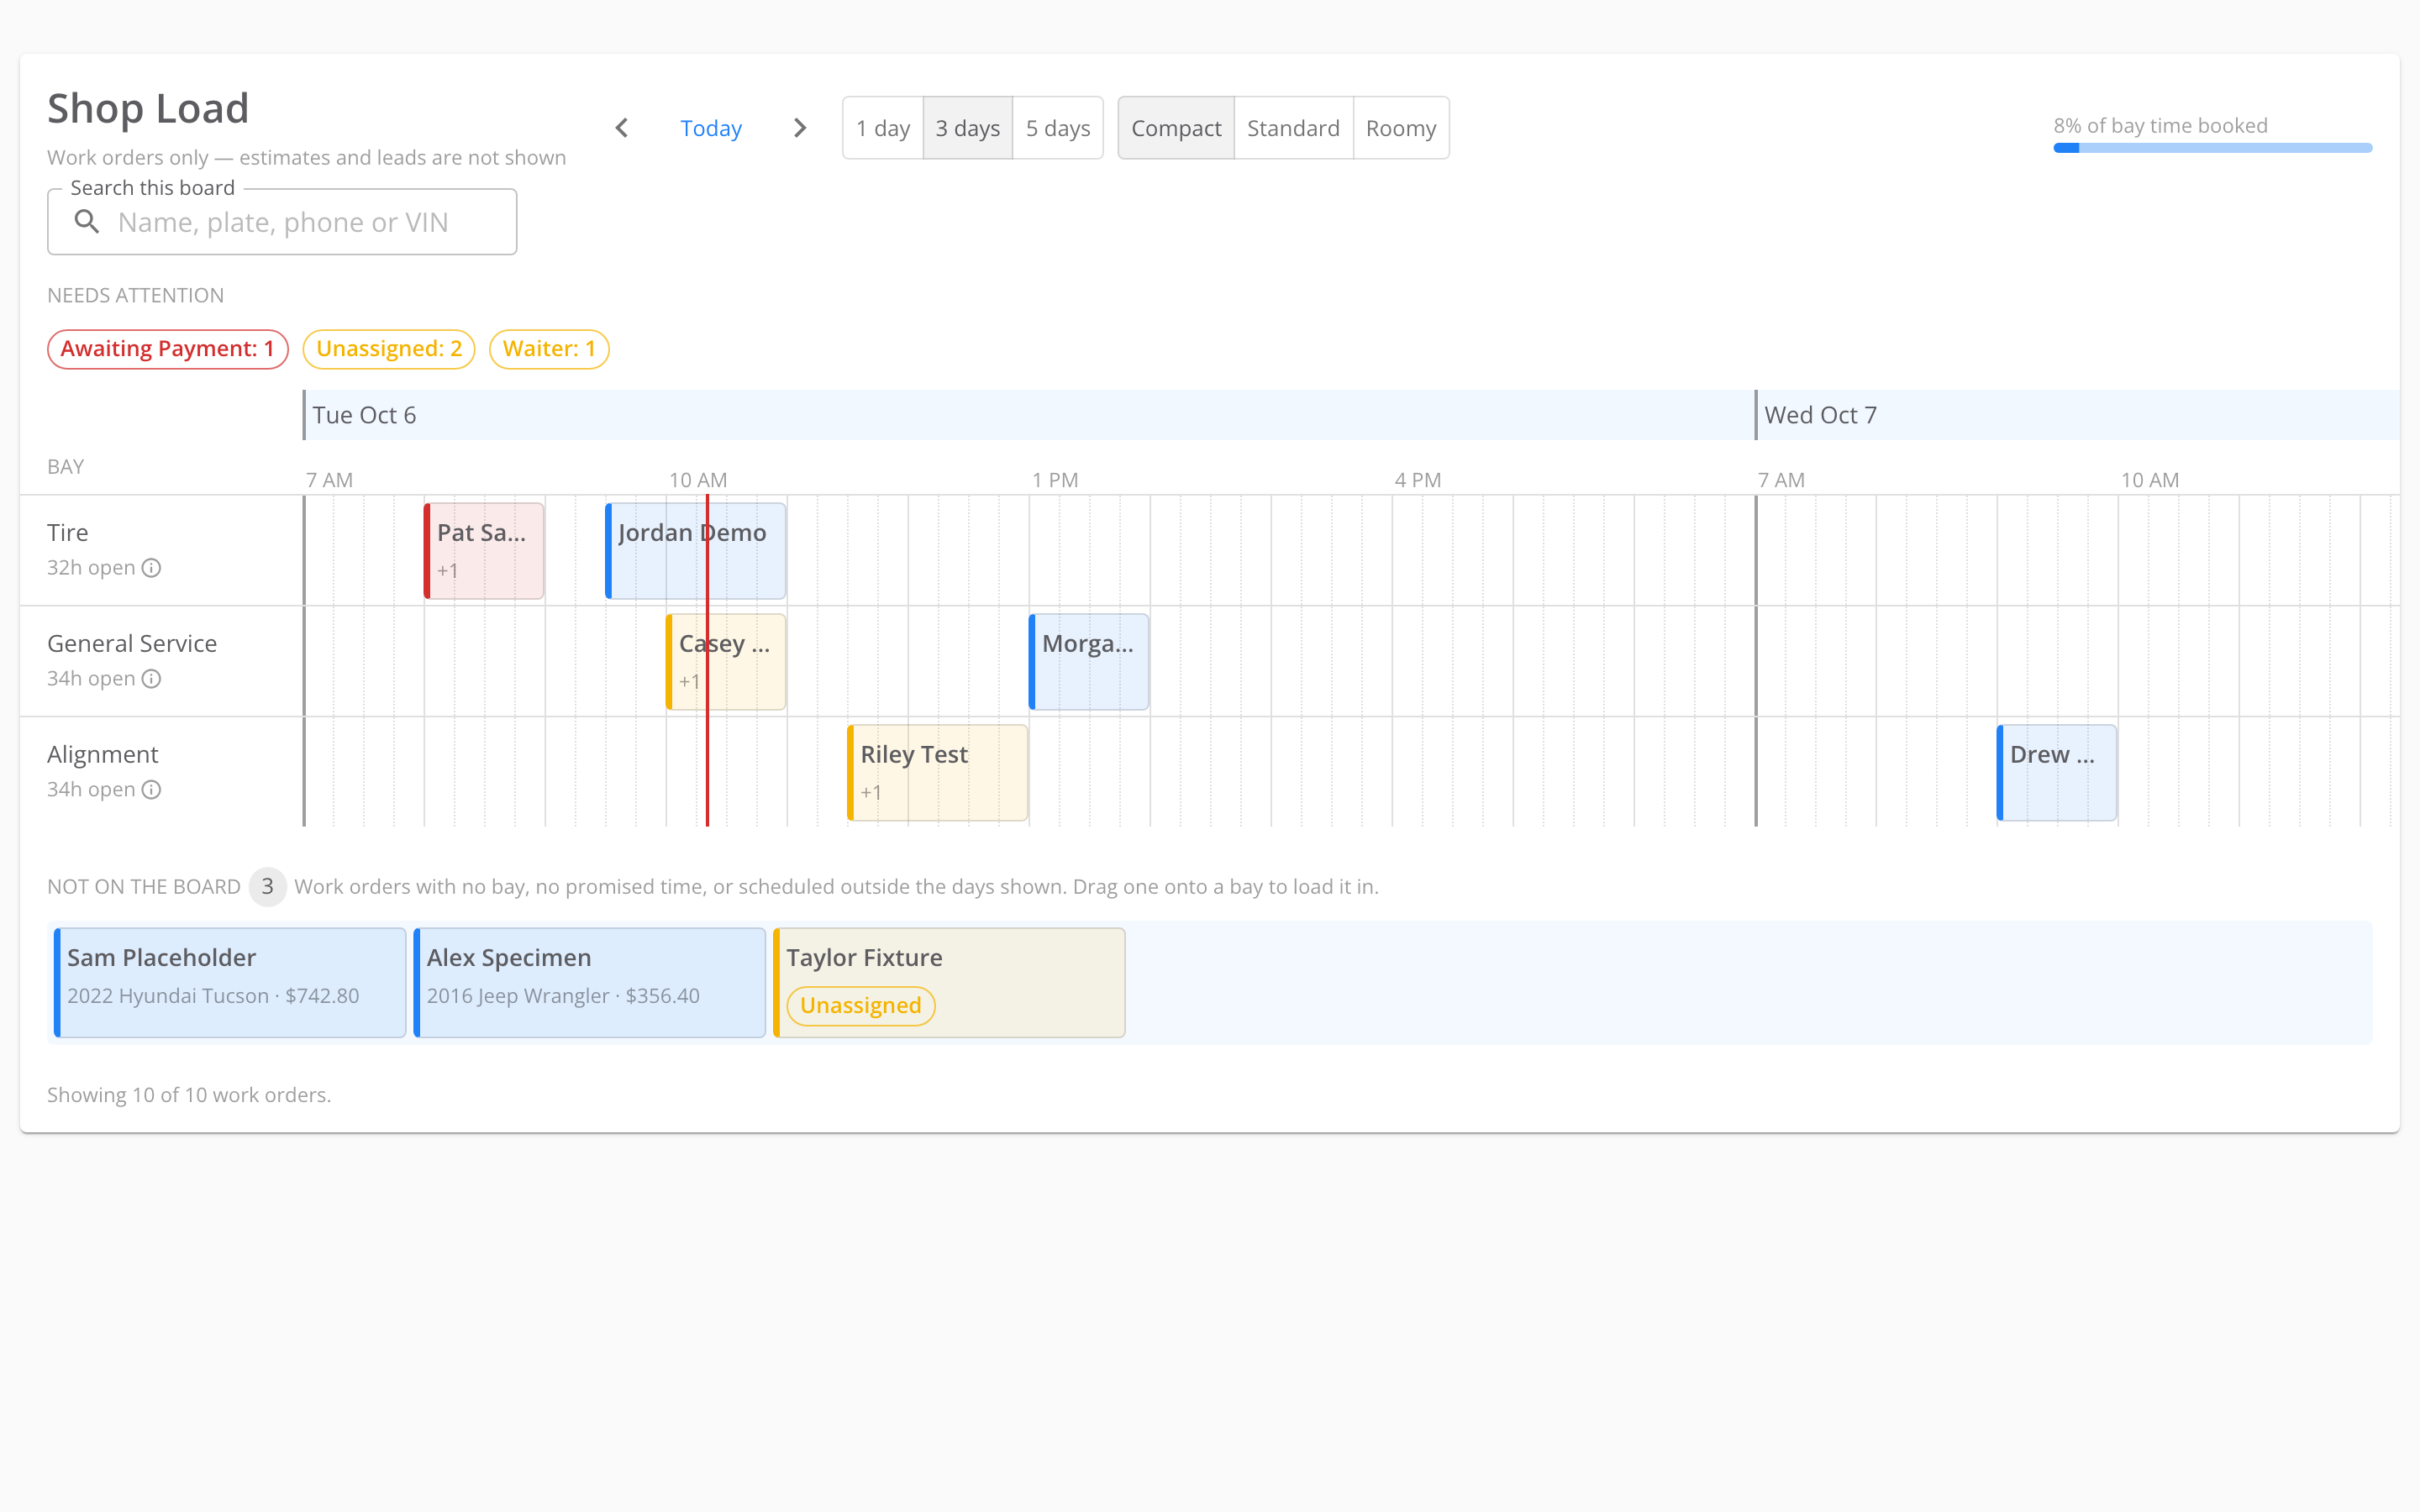
Task: Click the General Service bay label
Action: coord(132,644)
